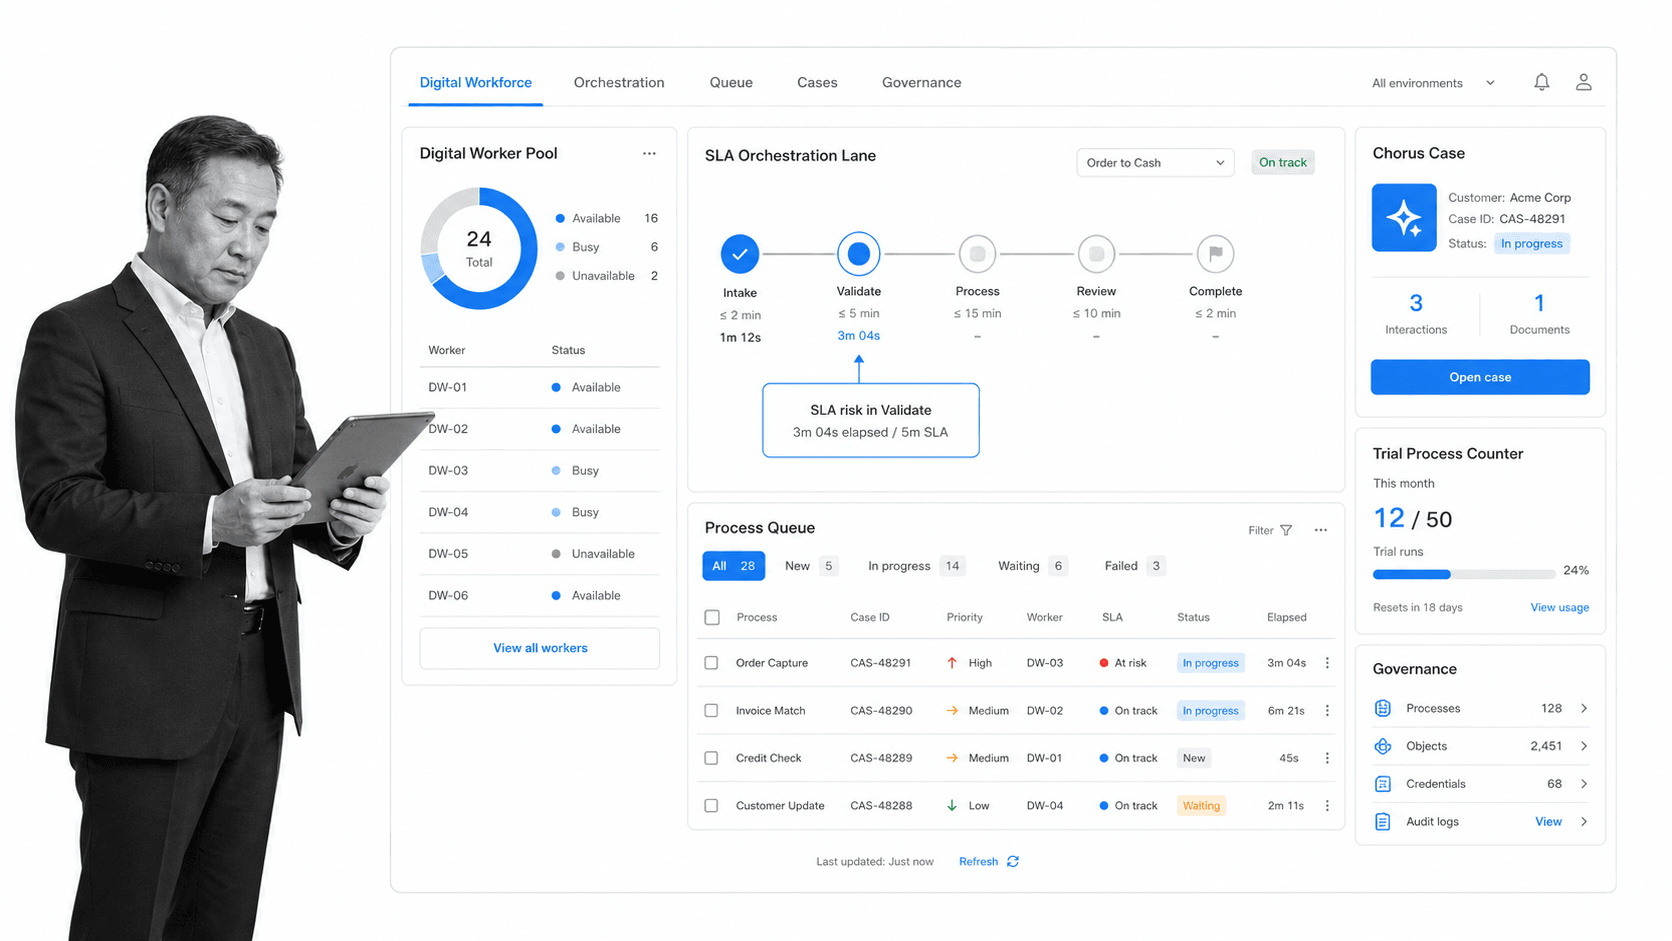Click the Refresh circular arrows icon

point(1013,861)
